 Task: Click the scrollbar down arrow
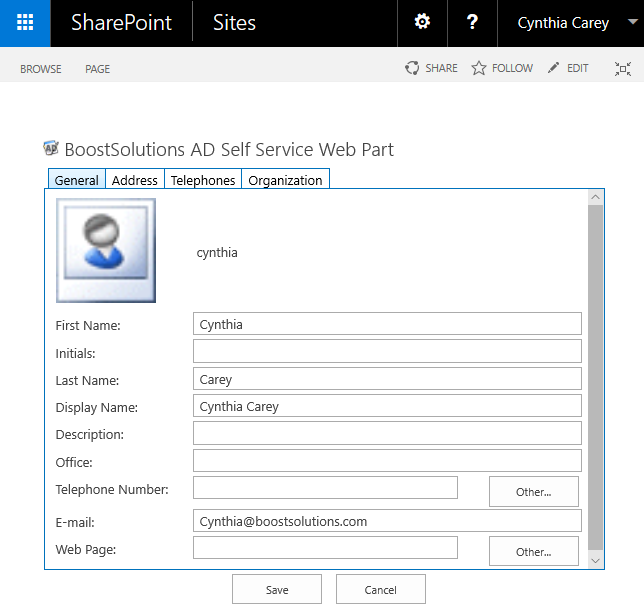(596, 560)
